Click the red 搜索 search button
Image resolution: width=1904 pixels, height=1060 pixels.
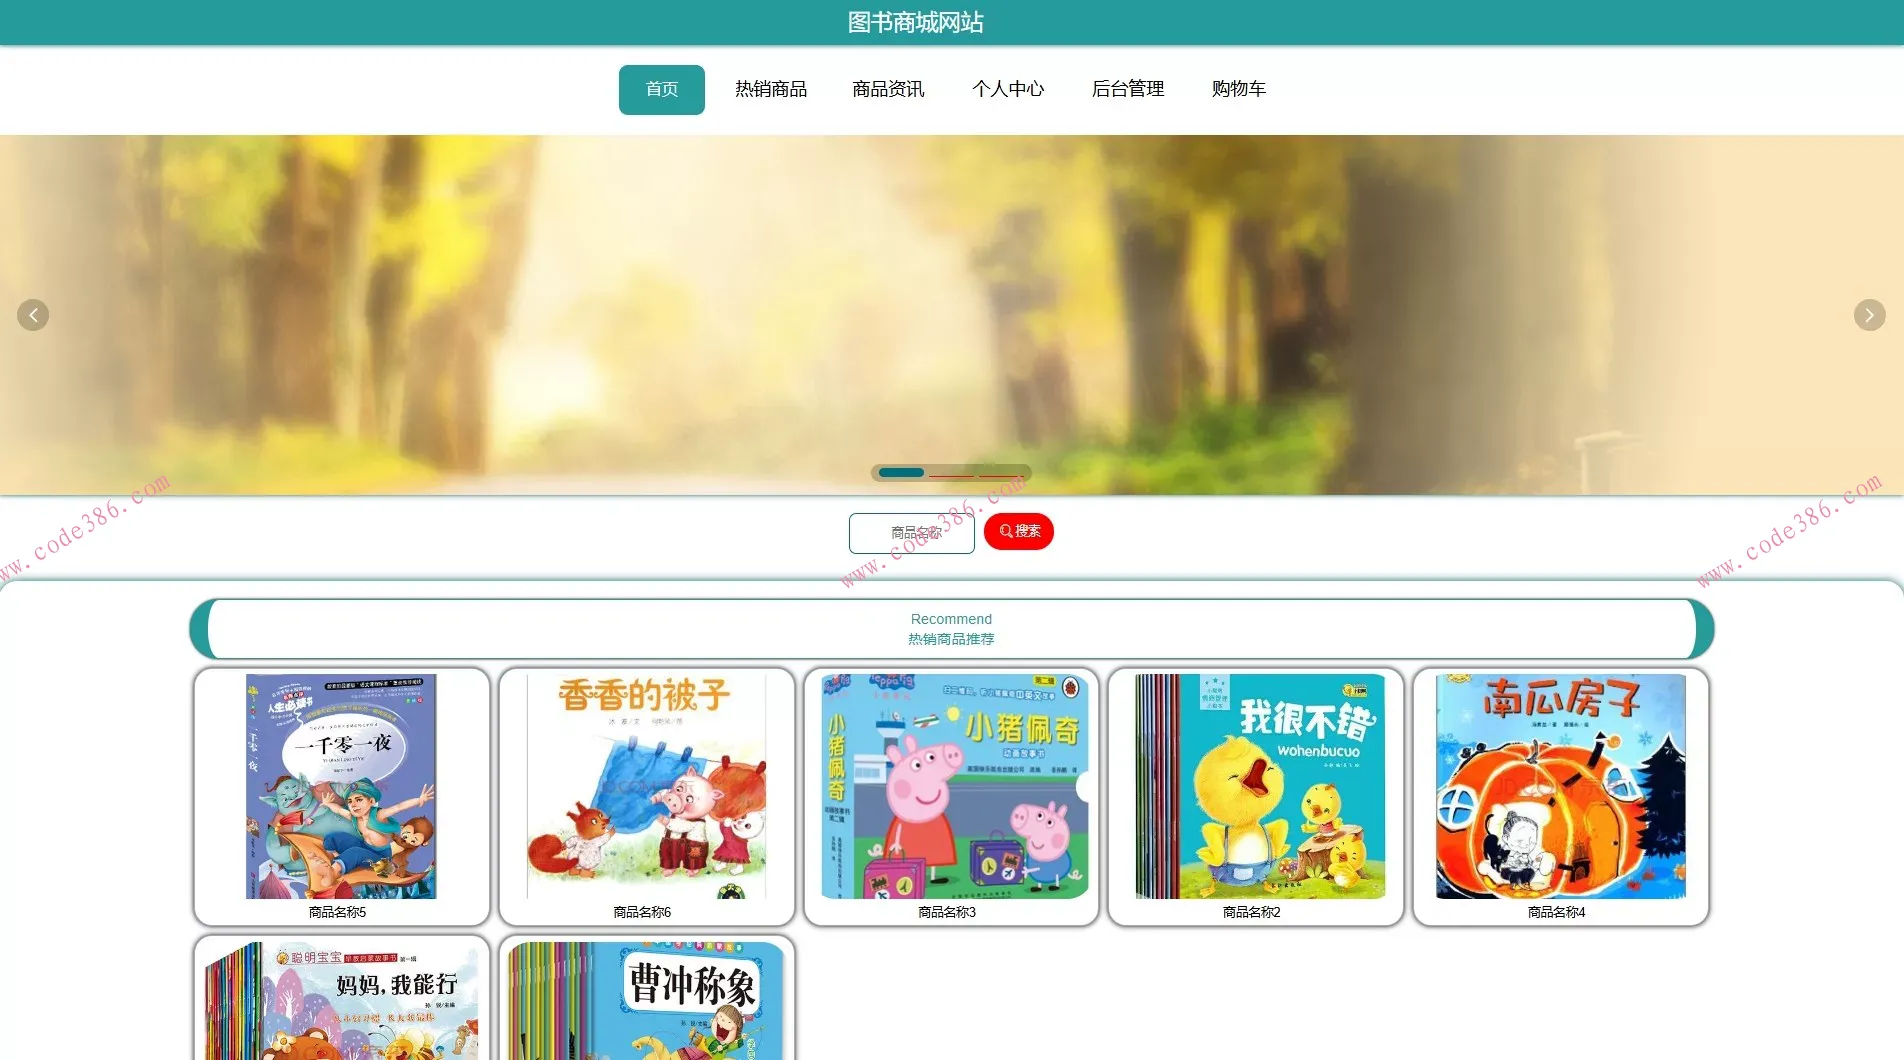(x=1018, y=531)
